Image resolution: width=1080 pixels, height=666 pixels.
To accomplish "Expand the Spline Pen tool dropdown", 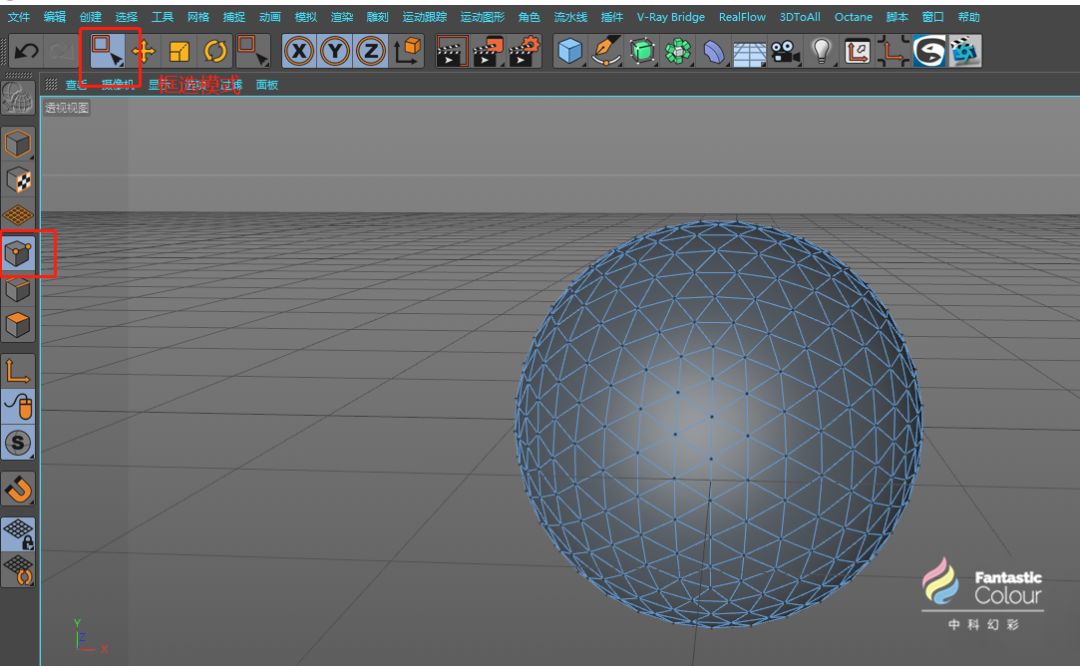I will tap(606, 51).
